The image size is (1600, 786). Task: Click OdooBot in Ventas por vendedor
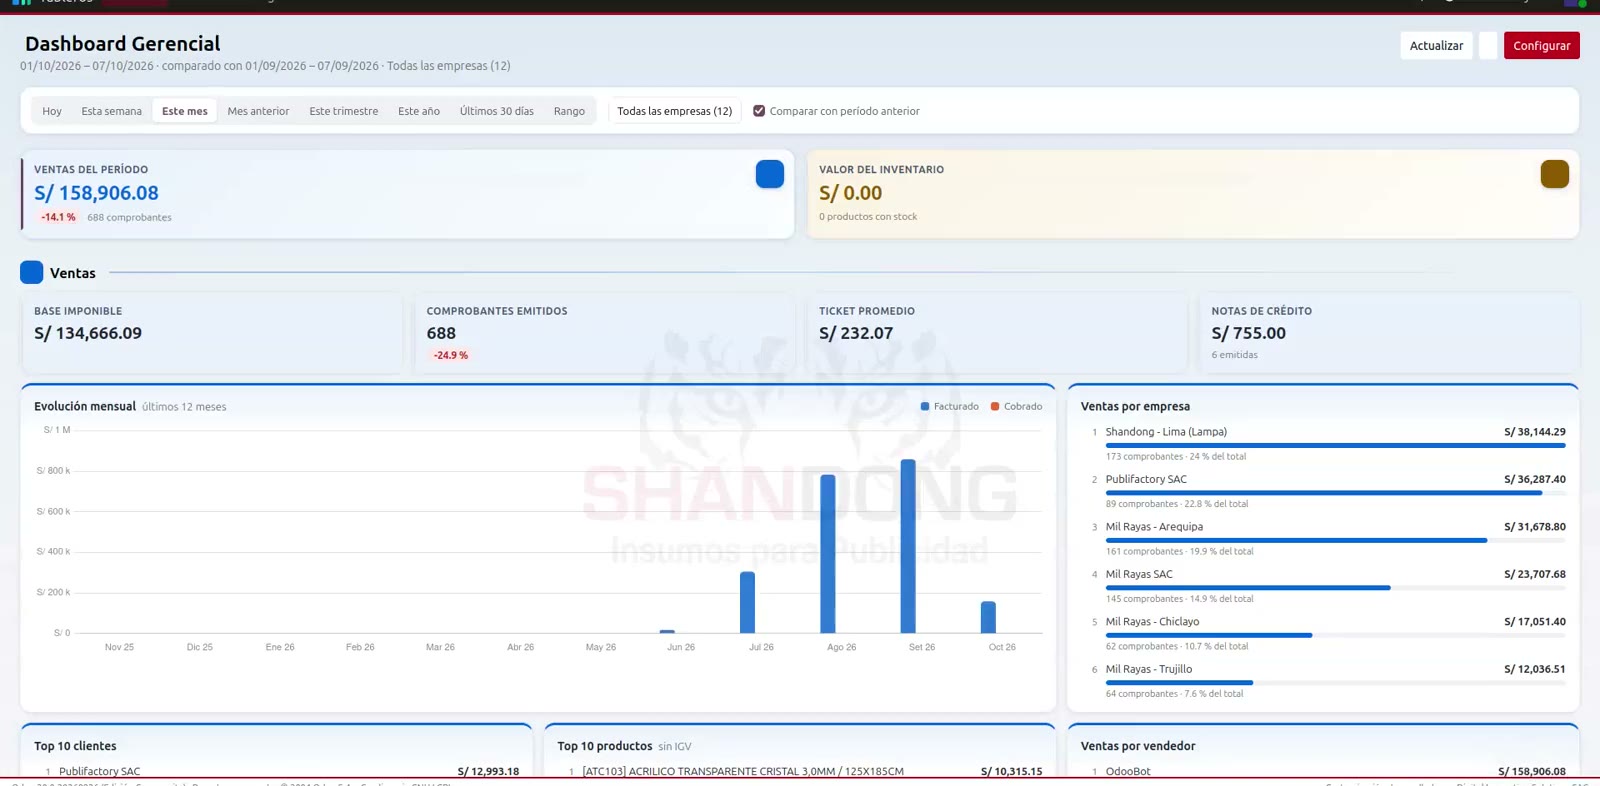tap(1128, 771)
